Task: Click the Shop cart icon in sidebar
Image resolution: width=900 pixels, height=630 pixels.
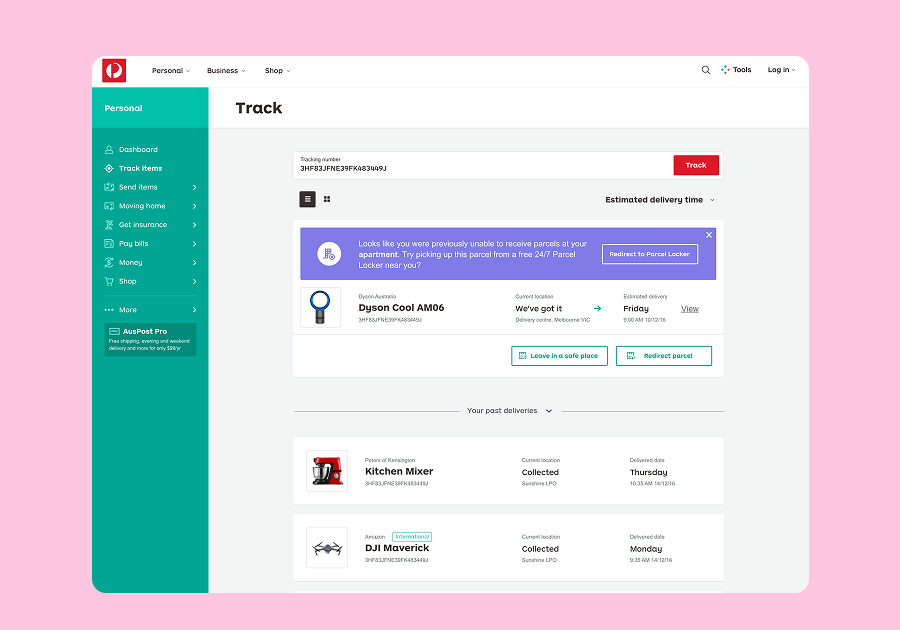Action: coord(108,281)
